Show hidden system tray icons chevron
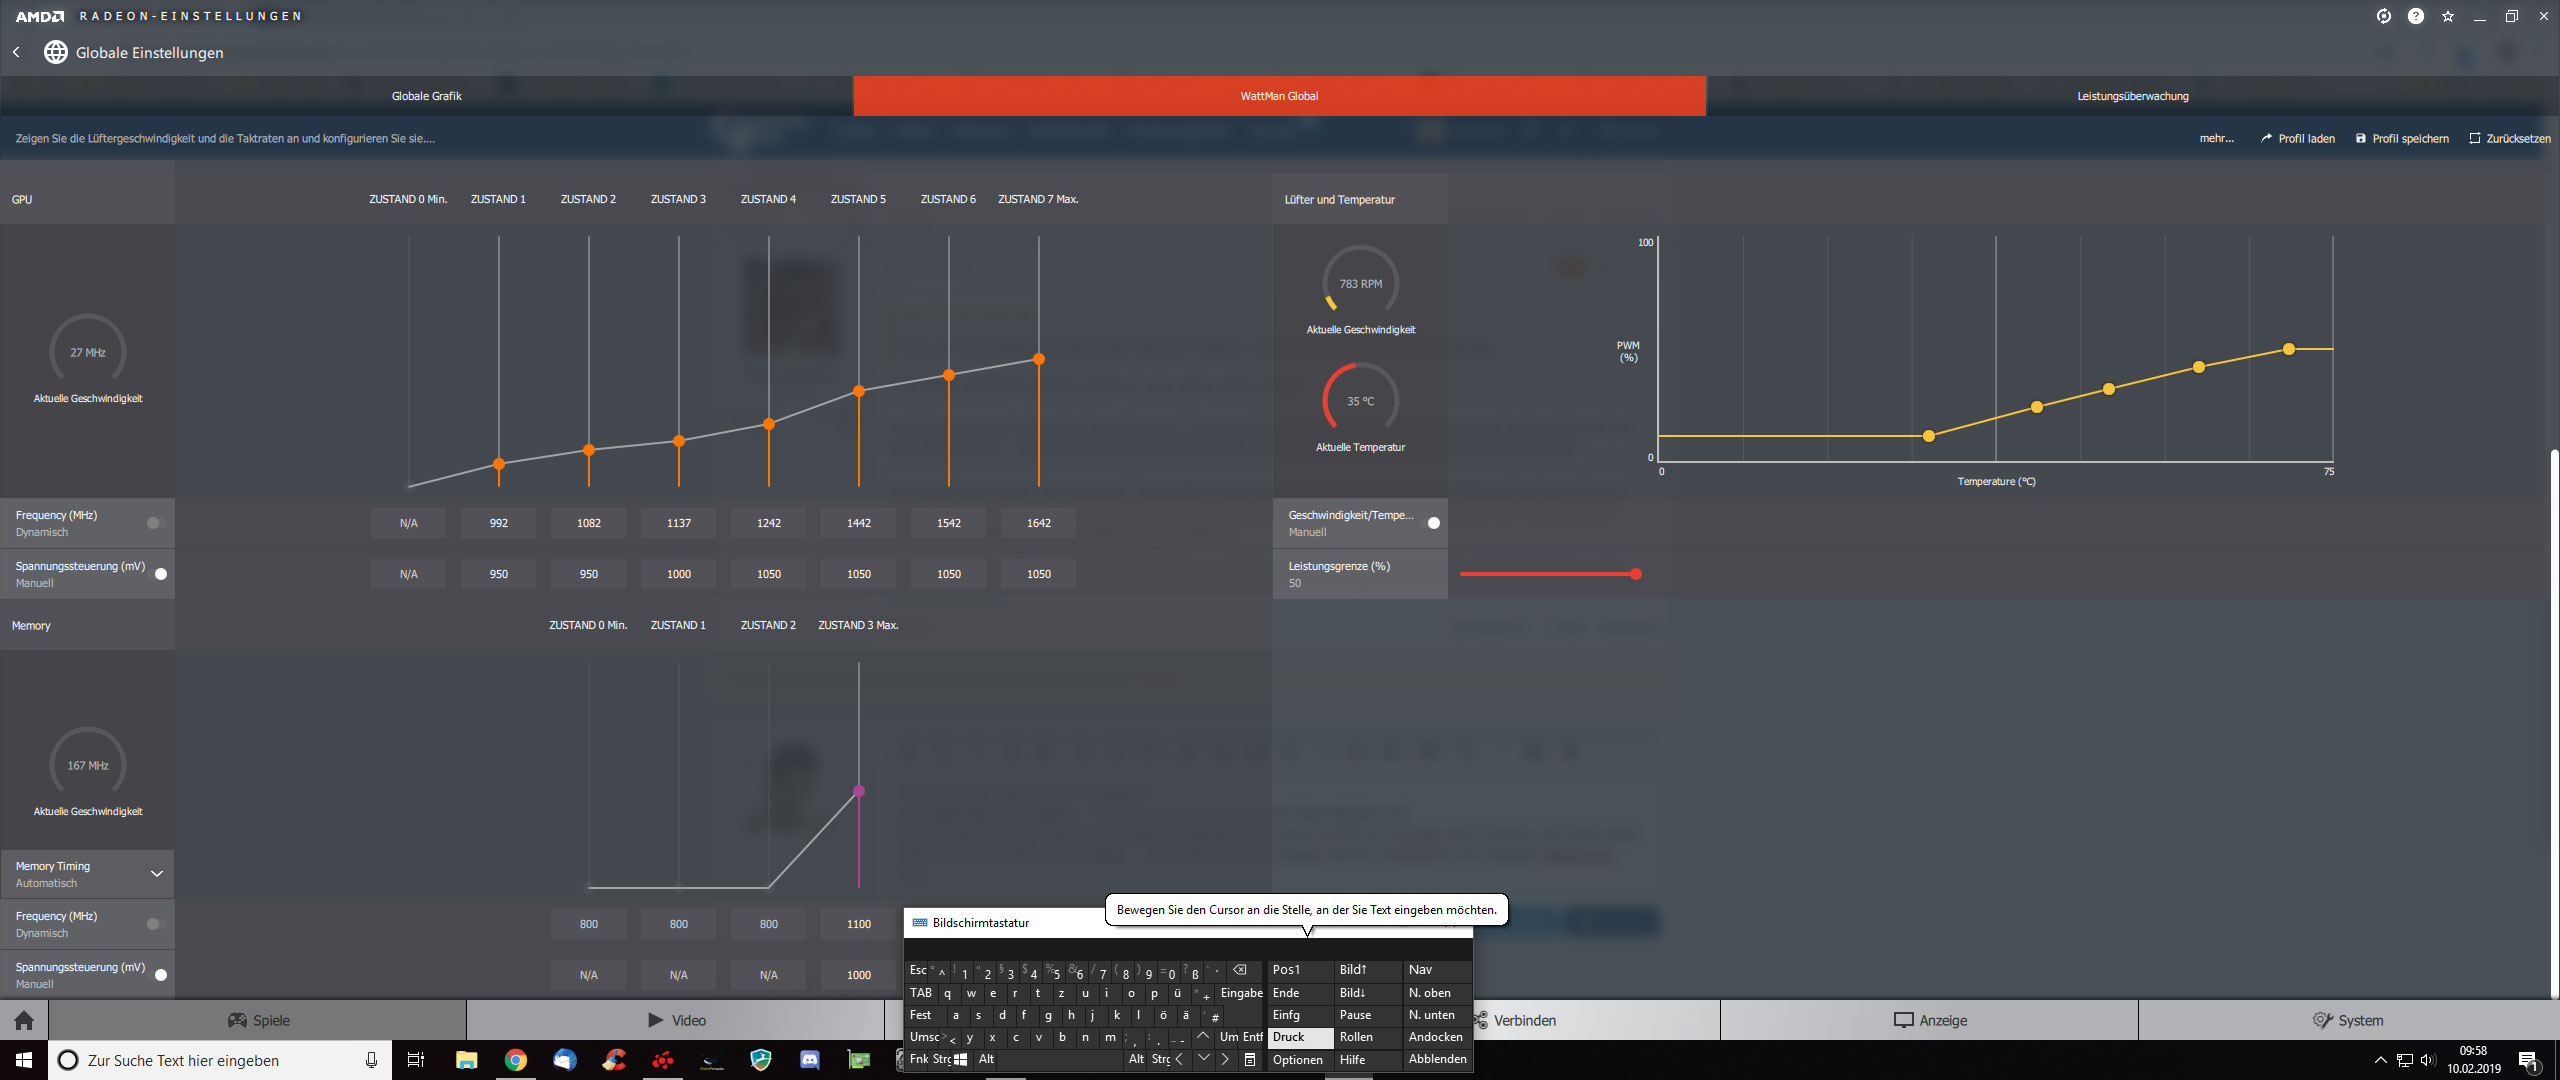Screen dimensions: 2560x1080 [x=2380, y=1060]
